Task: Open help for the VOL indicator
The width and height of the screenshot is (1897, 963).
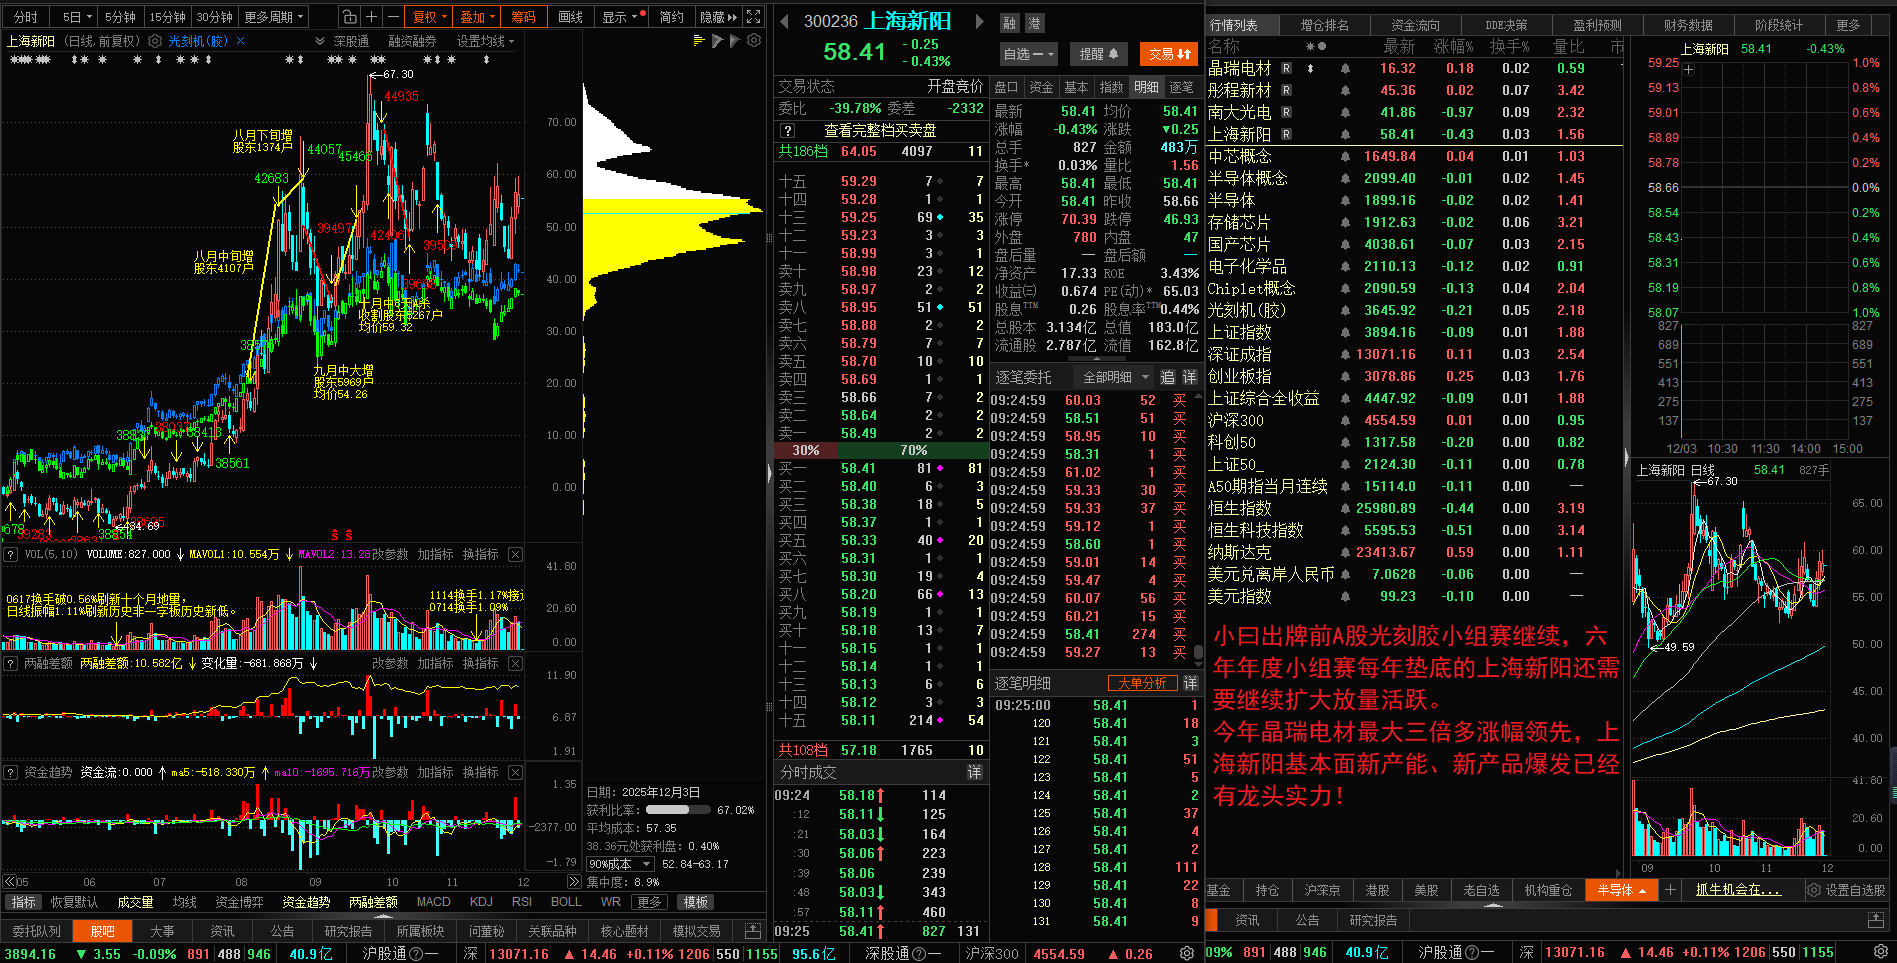Action: (x=10, y=554)
